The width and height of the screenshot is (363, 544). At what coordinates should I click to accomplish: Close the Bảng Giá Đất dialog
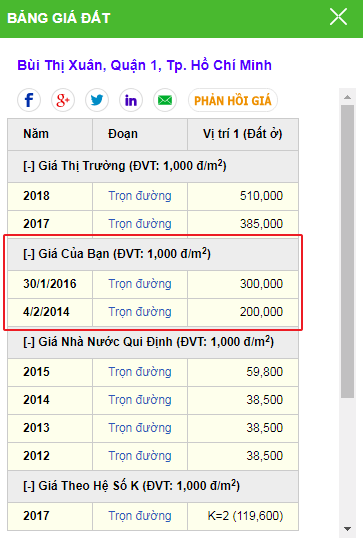click(338, 17)
